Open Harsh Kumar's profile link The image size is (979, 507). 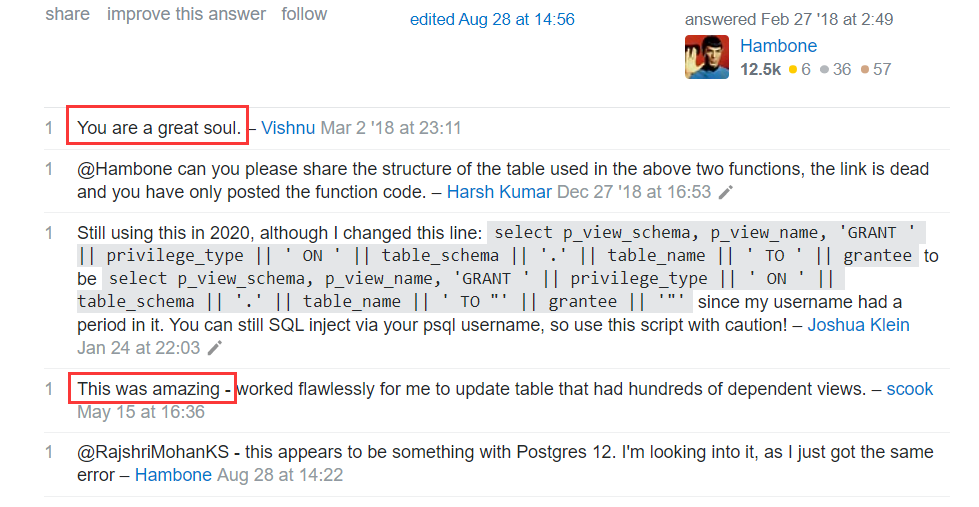499,192
